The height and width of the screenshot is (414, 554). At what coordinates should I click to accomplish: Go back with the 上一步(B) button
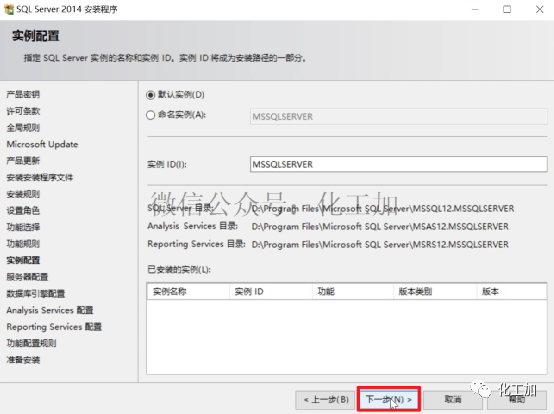click(325, 400)
